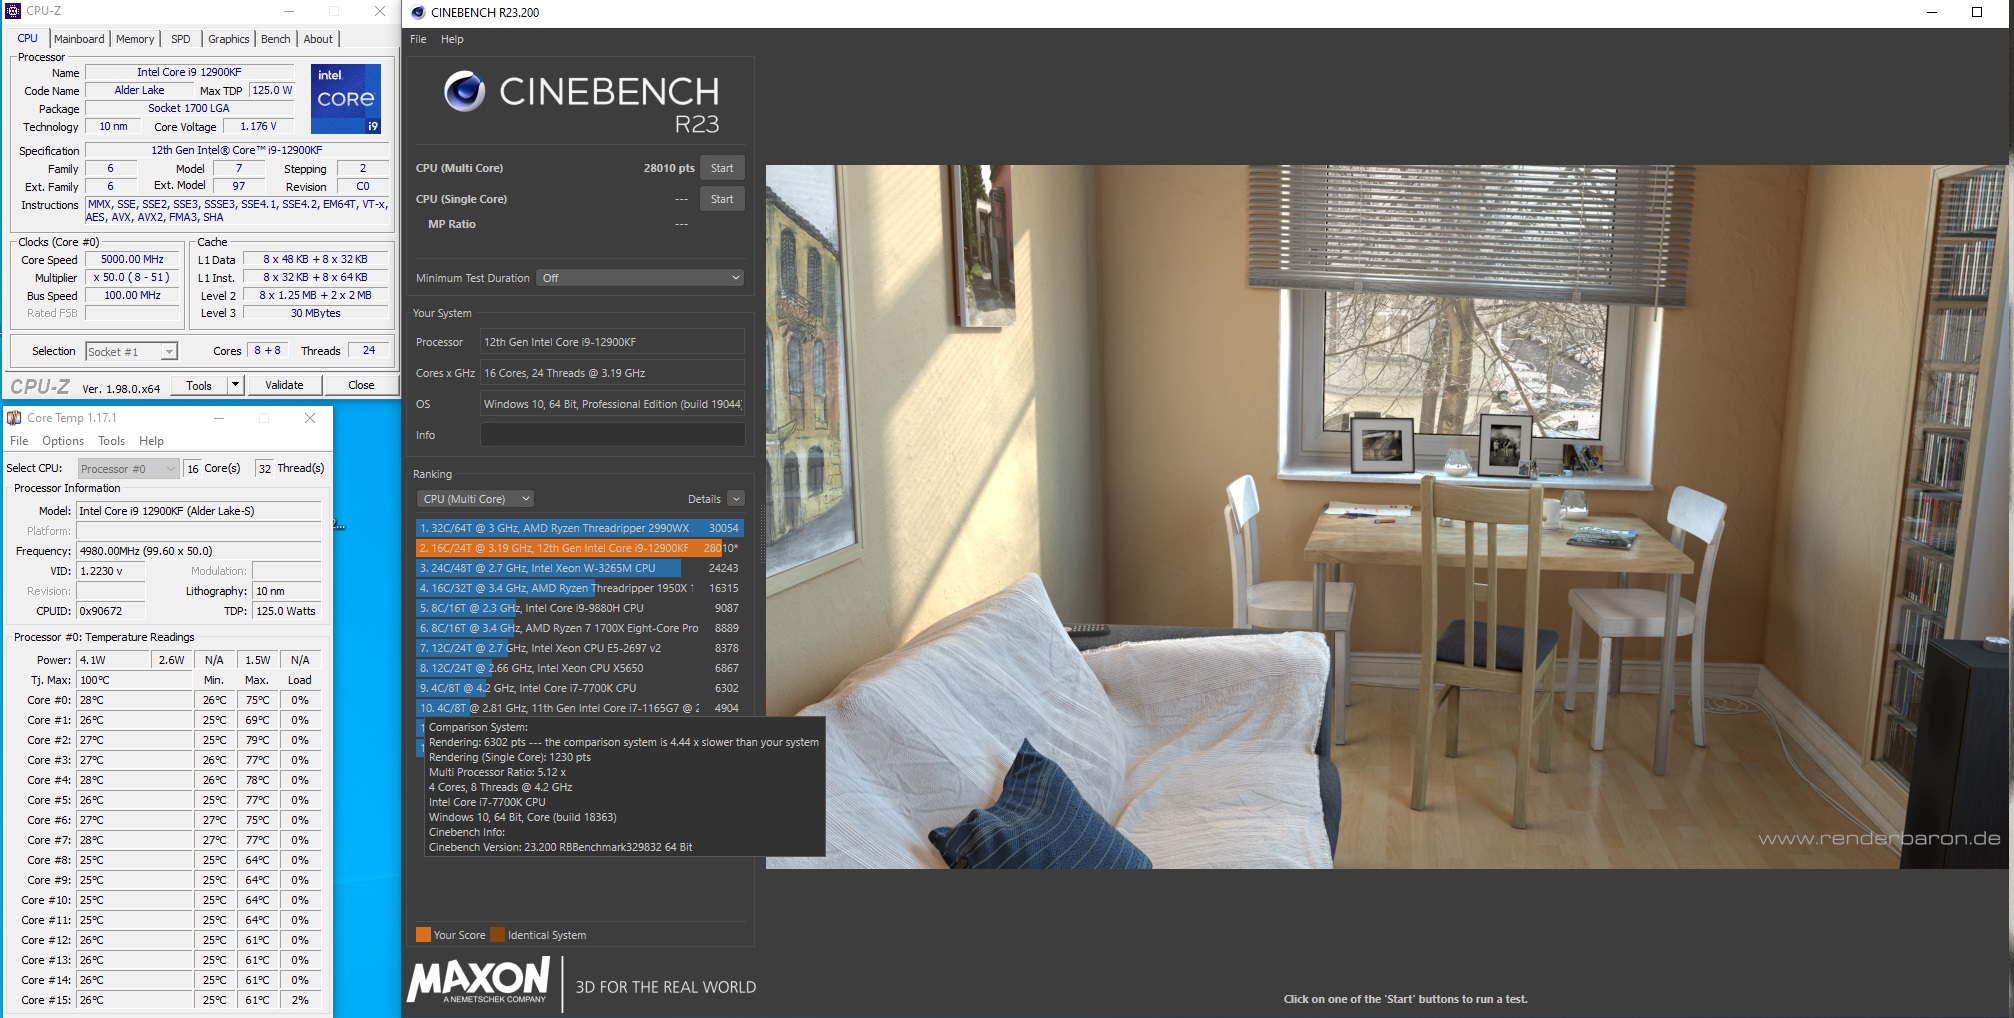The width and height of the screenshot is (2014, 1018).
Task: Minimize the Cinebench window
Action: coord(1932,12)
